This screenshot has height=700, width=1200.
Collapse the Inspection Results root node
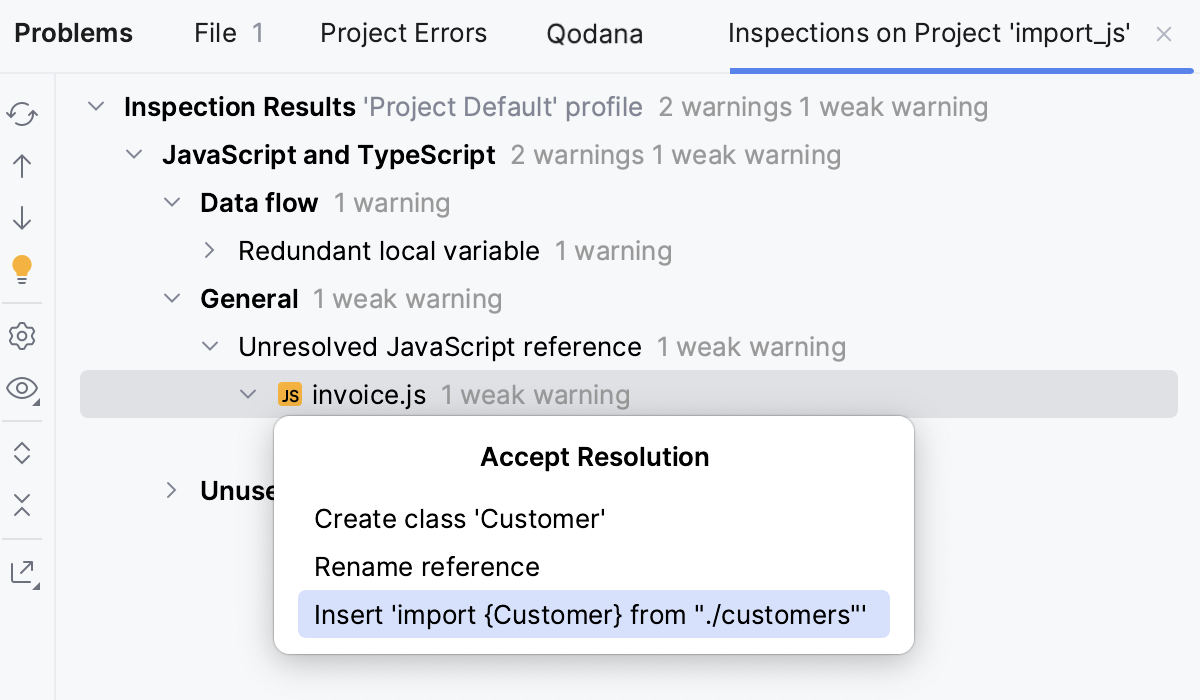click(x=96, y=106)
